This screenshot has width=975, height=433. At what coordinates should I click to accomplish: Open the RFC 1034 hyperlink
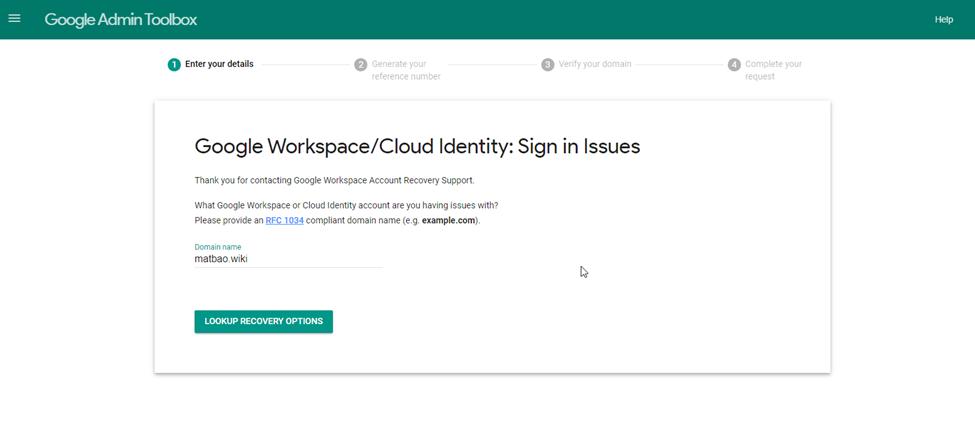pos(285,220)
